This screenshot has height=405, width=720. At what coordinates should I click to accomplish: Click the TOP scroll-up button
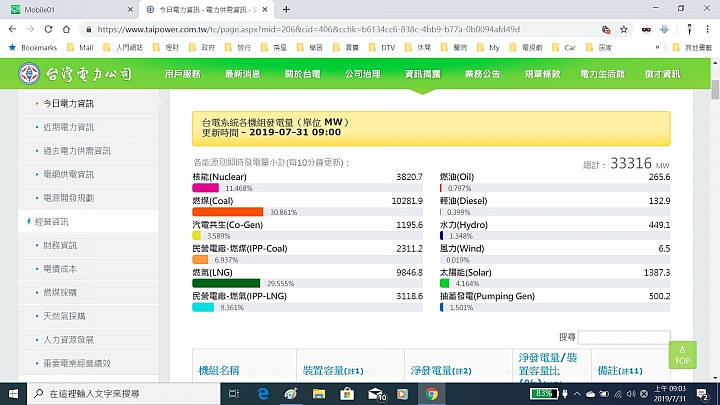(x=682, y=355)
